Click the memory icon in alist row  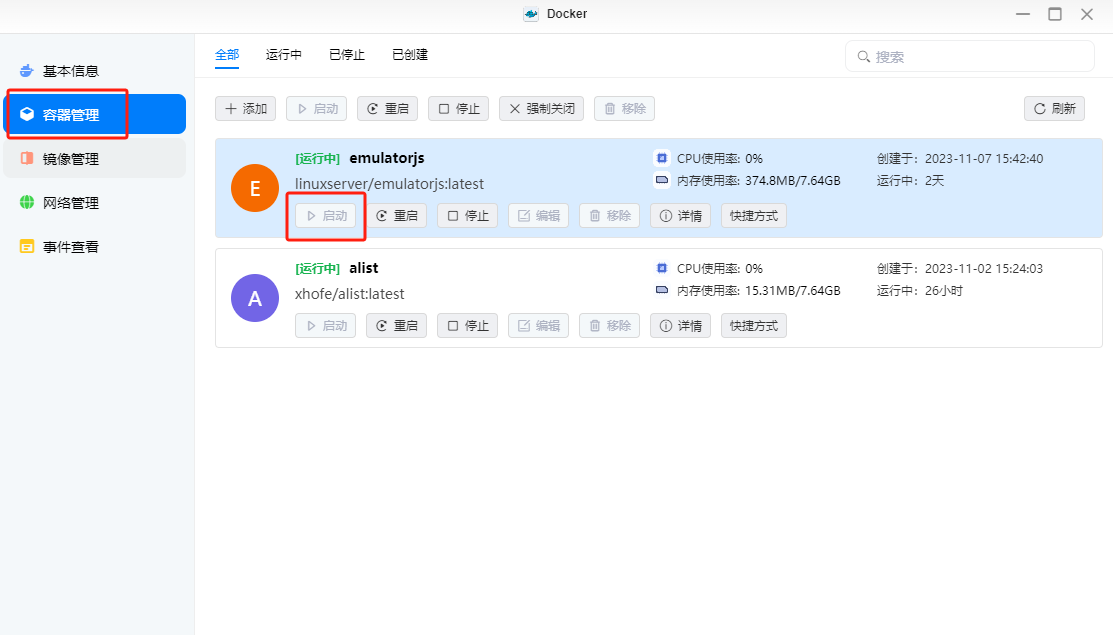click(x=662, y=290)
